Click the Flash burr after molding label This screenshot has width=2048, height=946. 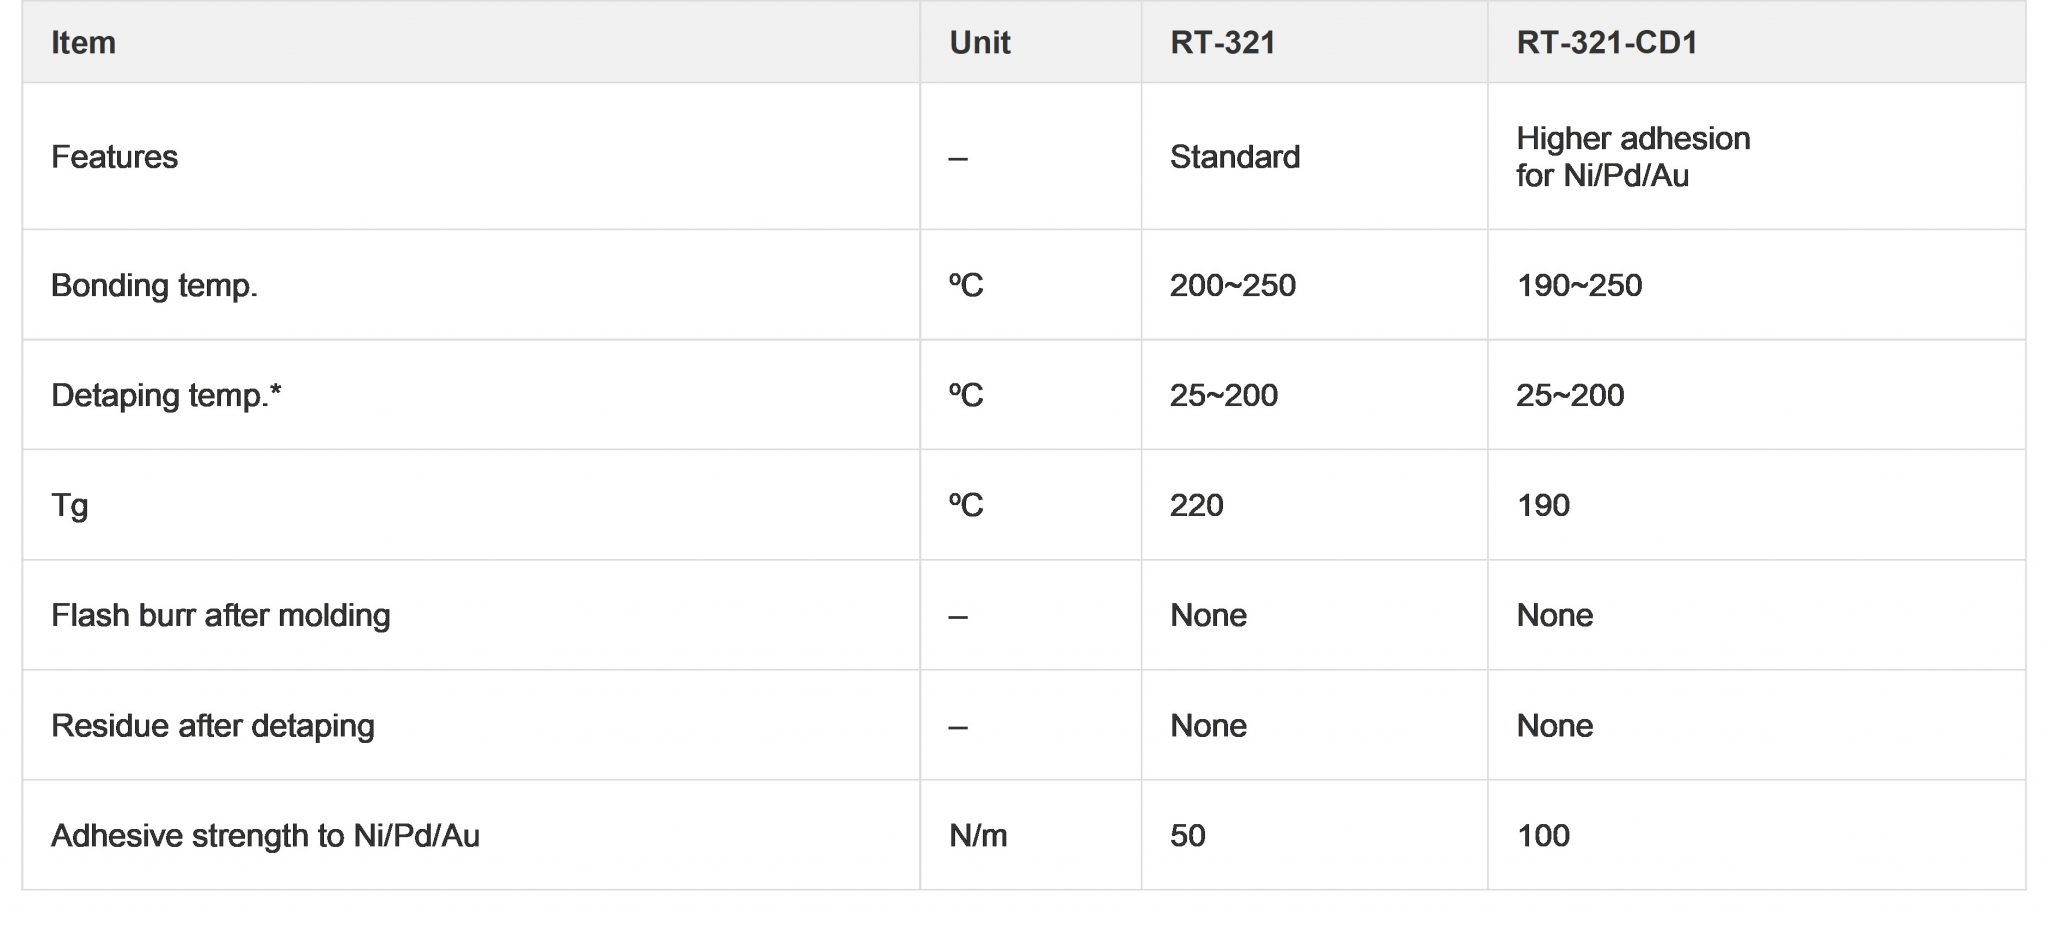(220, 616)
